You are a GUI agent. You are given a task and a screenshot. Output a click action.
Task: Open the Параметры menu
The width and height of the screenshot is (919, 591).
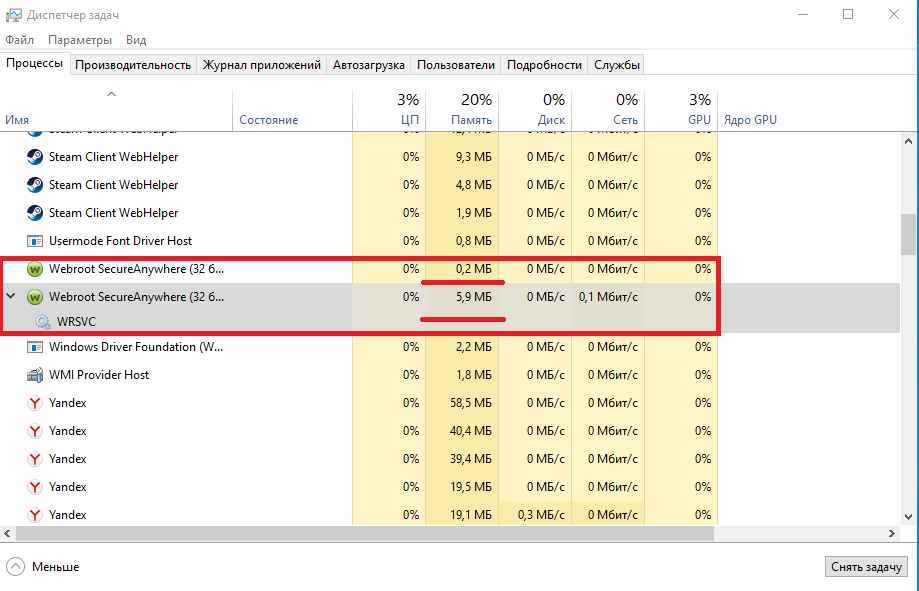(80, 40)
